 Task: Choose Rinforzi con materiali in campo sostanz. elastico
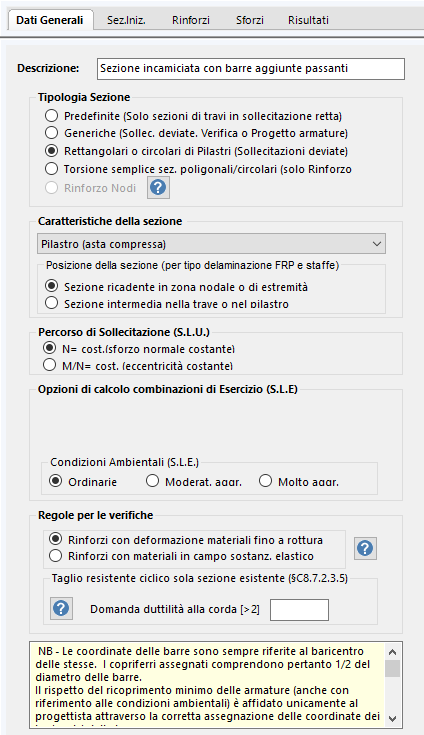(x=55, y=556)
